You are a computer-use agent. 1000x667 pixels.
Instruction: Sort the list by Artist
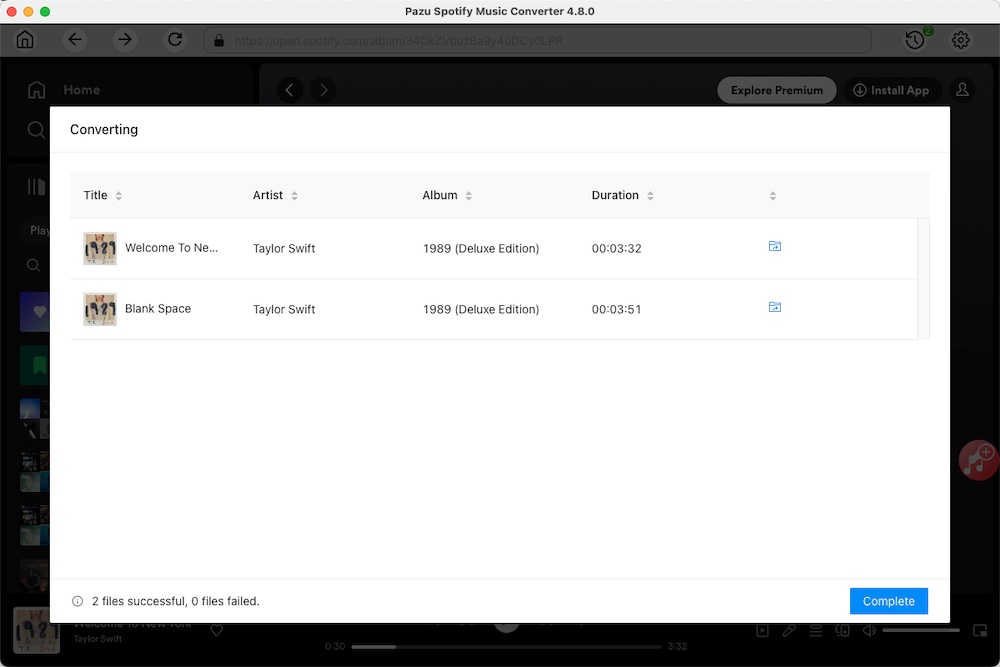(294, 196)
